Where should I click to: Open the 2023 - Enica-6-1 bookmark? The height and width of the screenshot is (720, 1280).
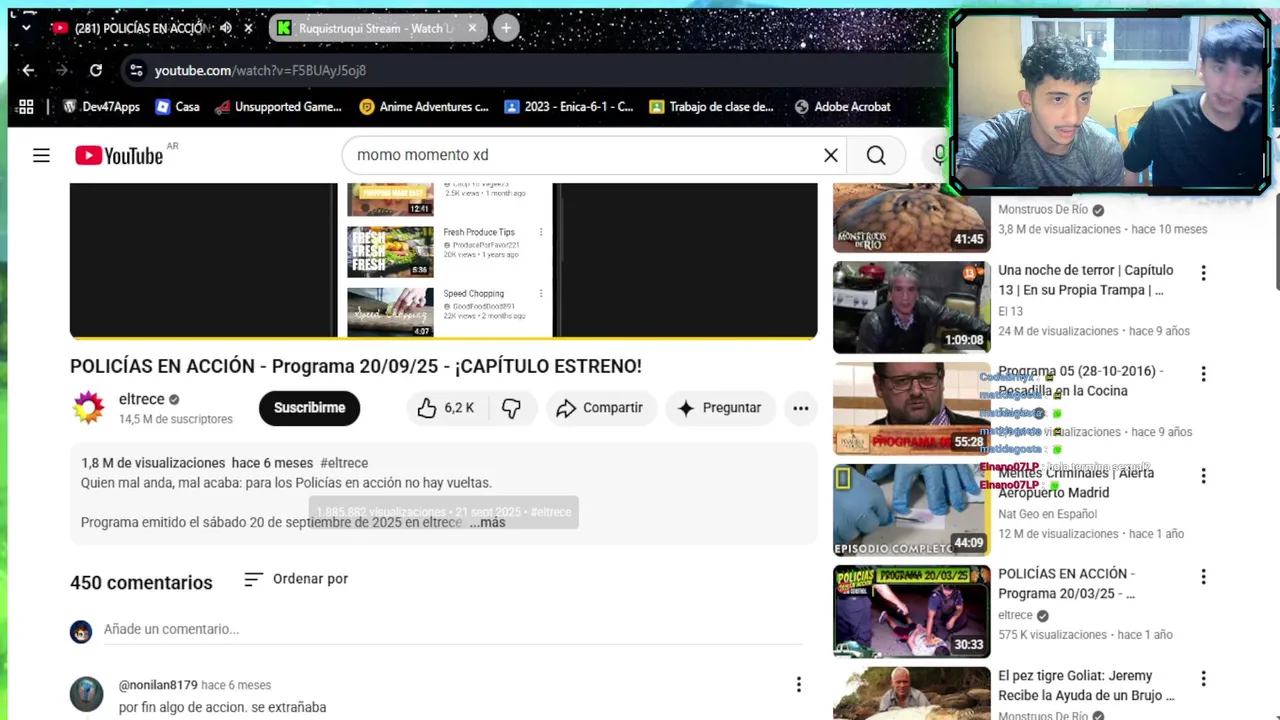point(569,107)
